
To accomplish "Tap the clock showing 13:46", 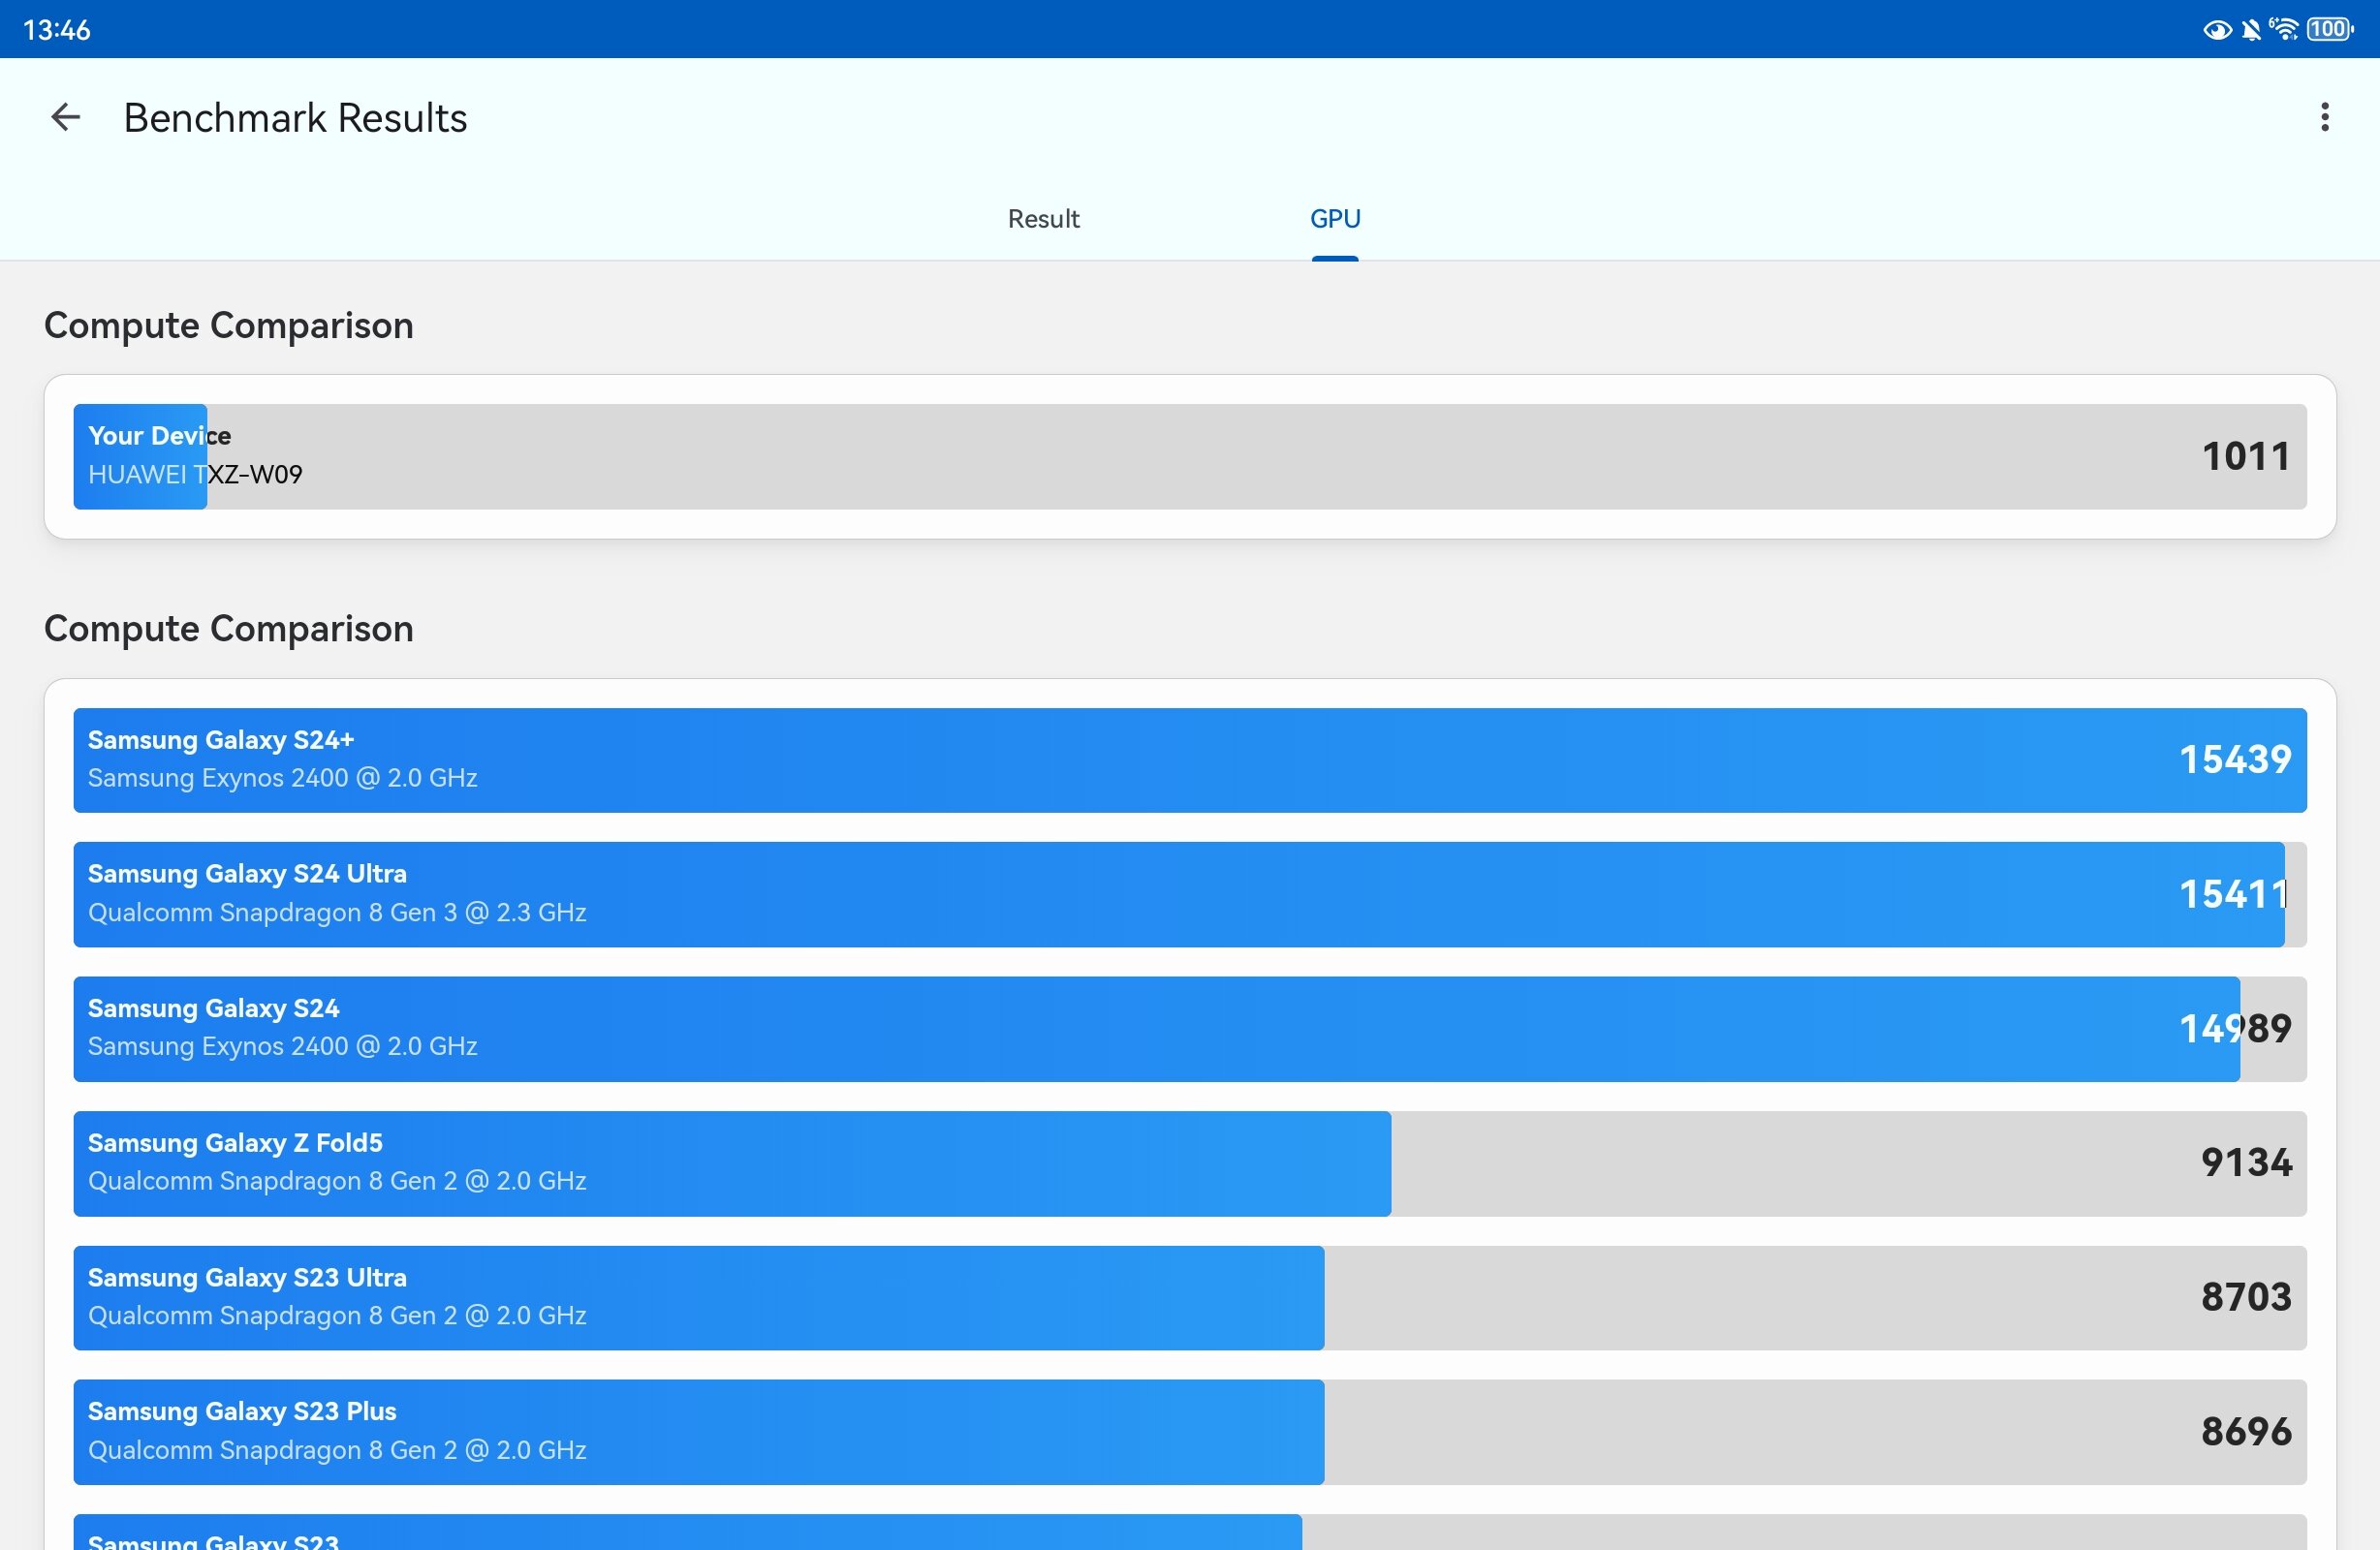I will (x=57, y=30).
